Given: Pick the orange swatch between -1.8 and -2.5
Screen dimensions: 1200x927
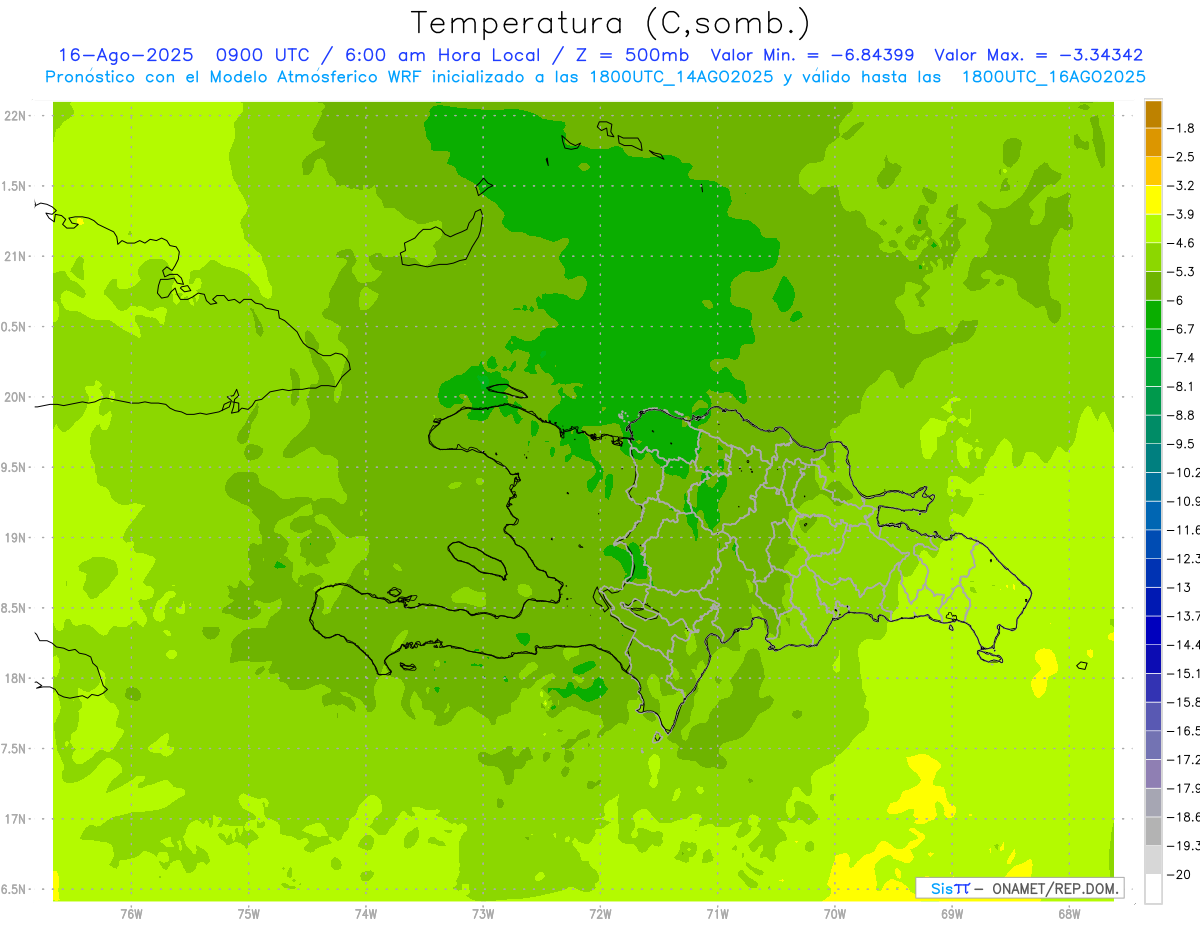Looking at the screenshot, I should click(x=1153, y=143).
